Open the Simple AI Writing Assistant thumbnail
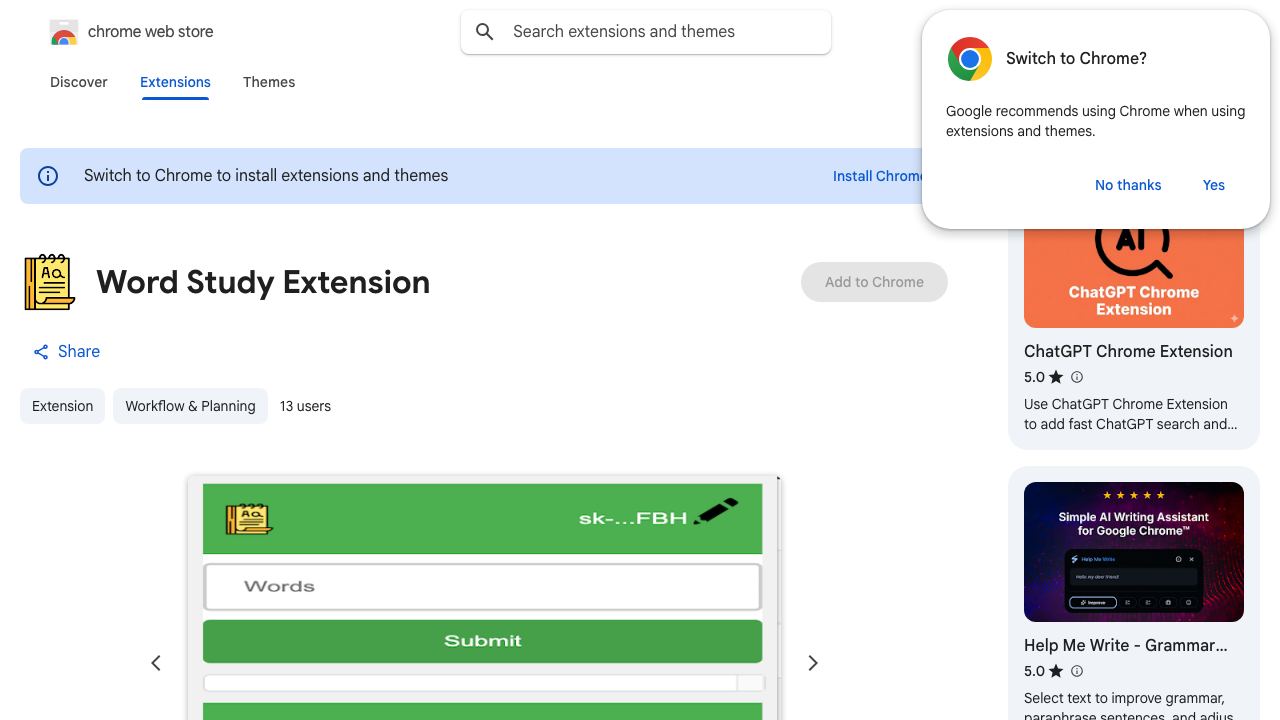 point(1134,552)
